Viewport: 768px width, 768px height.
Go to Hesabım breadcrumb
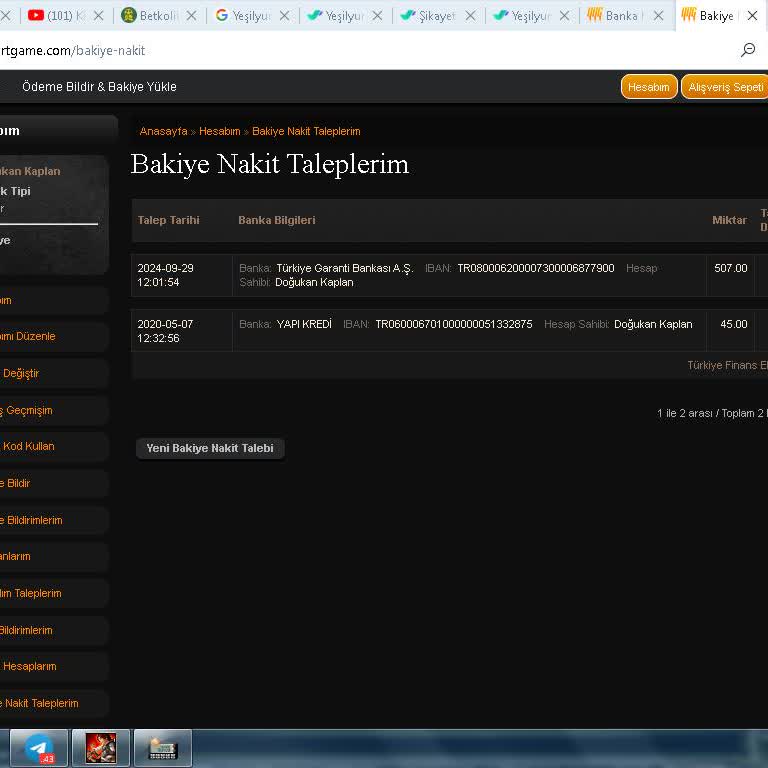click(219, 131)
